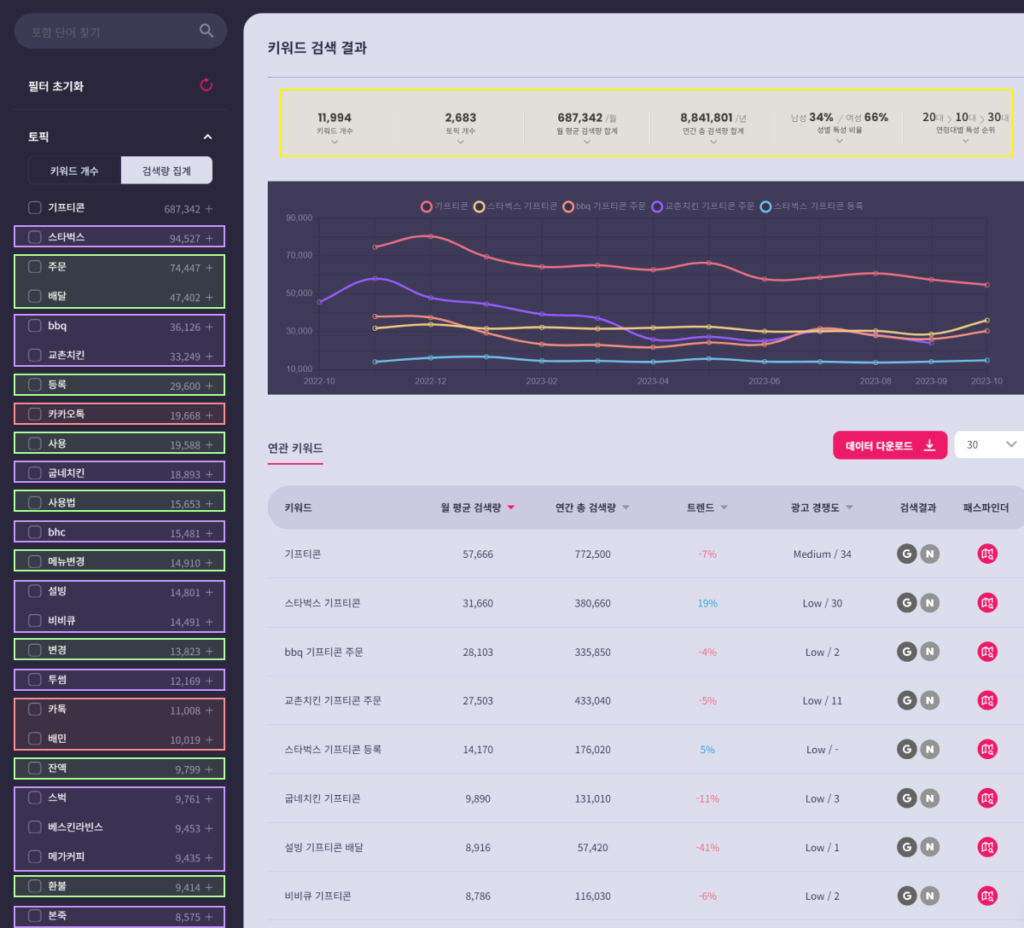Viewport: 1024px width, 928px height.
Task: Expand 연령대별 특성 순위 stat
Action: (x=965, y=141)
